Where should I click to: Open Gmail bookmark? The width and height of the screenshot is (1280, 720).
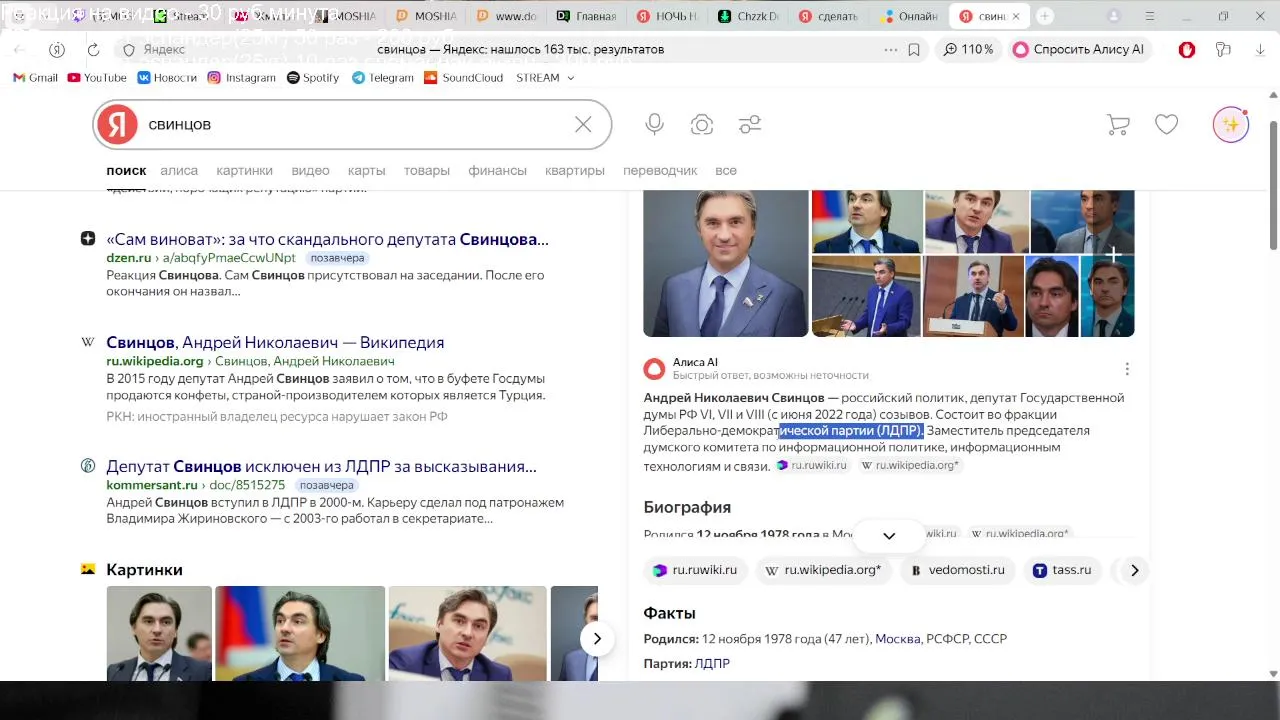coord(35,77)
